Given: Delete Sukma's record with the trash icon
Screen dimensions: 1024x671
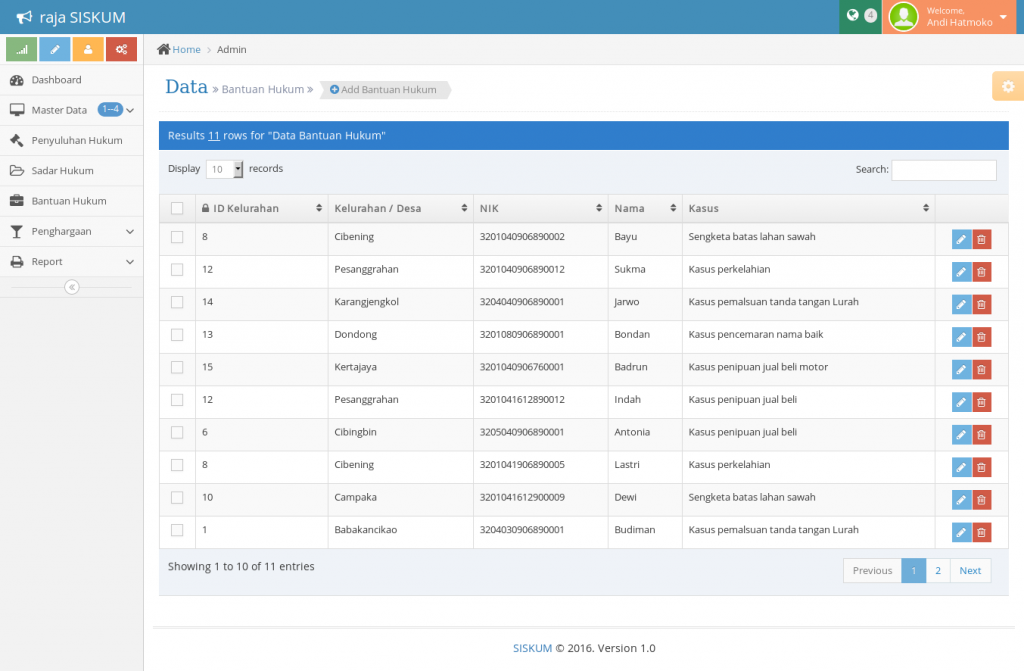Looking at the screenshot, I should [981, 272].
